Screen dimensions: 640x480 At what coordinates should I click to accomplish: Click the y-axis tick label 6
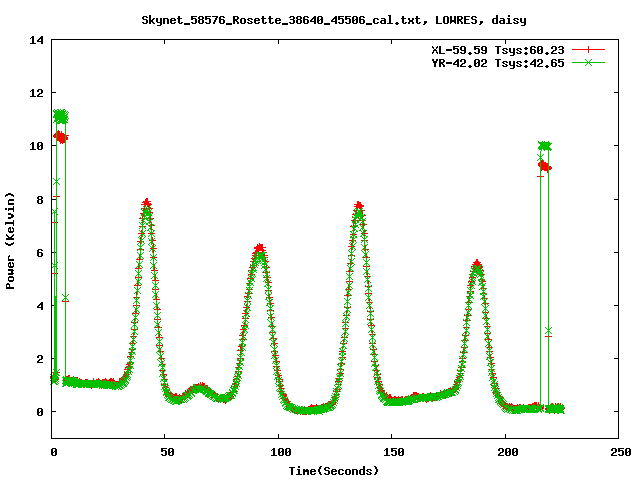point(40,253)
